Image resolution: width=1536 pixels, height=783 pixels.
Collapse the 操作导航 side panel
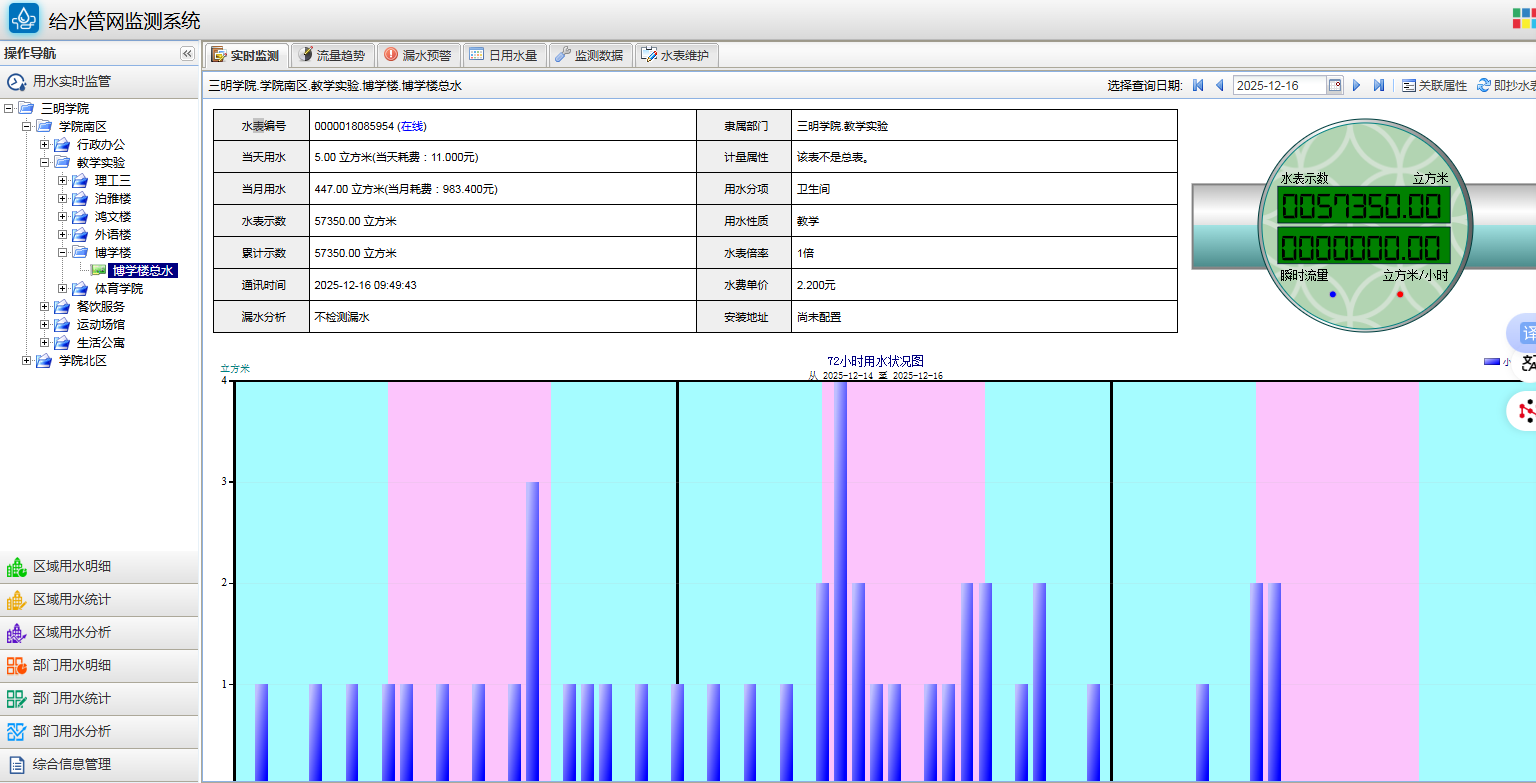pos(187,54)
